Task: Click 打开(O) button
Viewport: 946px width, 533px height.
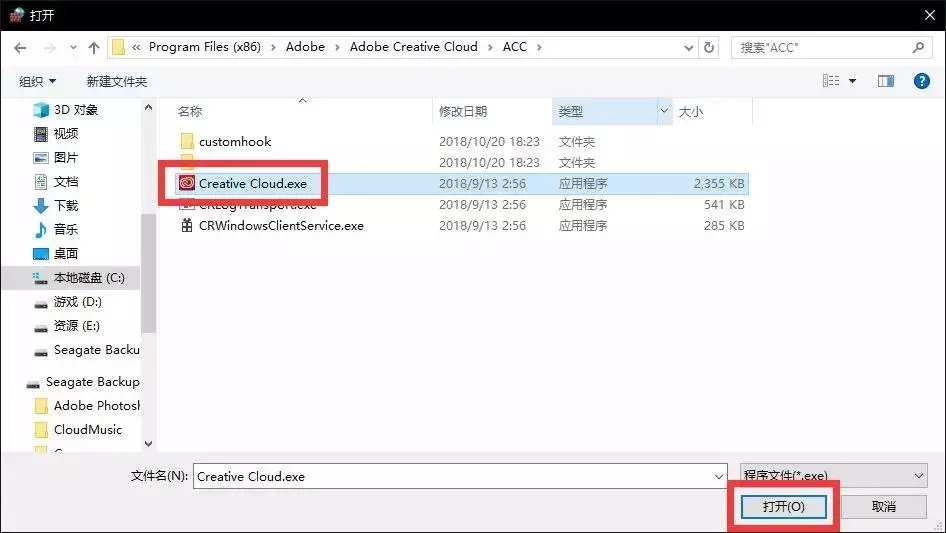Action: coord(783,506)
